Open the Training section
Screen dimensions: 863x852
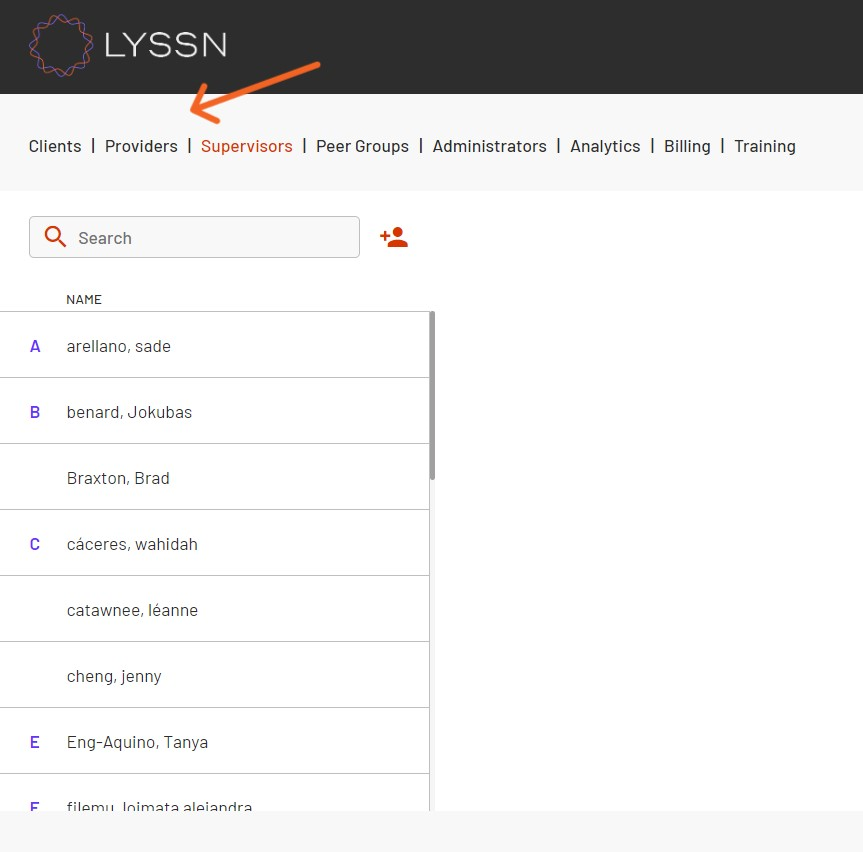click(765, 146)
